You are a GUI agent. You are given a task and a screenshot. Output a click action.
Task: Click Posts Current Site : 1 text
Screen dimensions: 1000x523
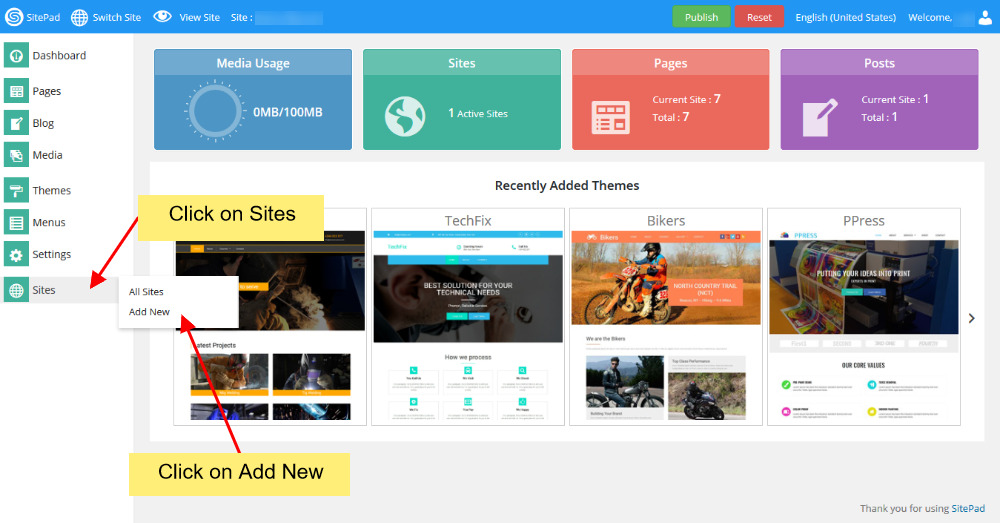coord(895,99)
